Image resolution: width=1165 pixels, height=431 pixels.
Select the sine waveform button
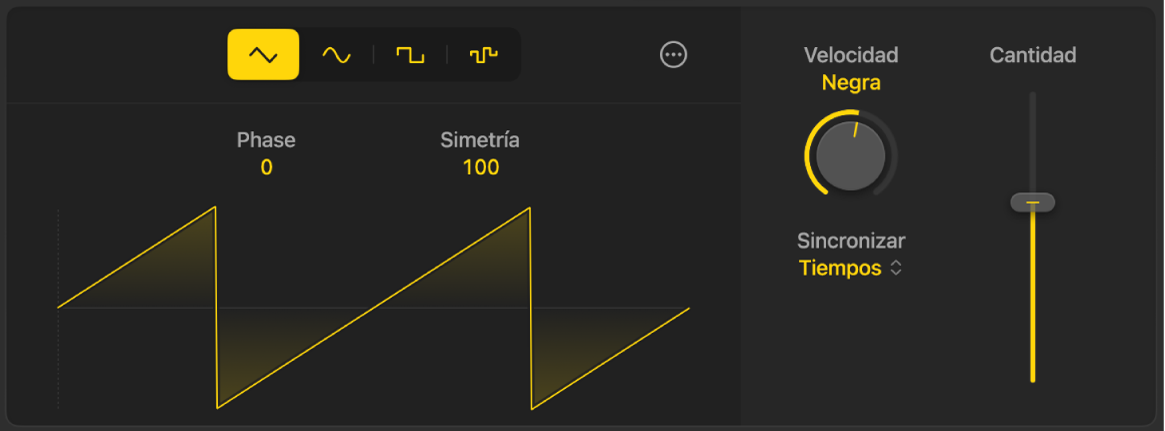click(x=336, y=55)
